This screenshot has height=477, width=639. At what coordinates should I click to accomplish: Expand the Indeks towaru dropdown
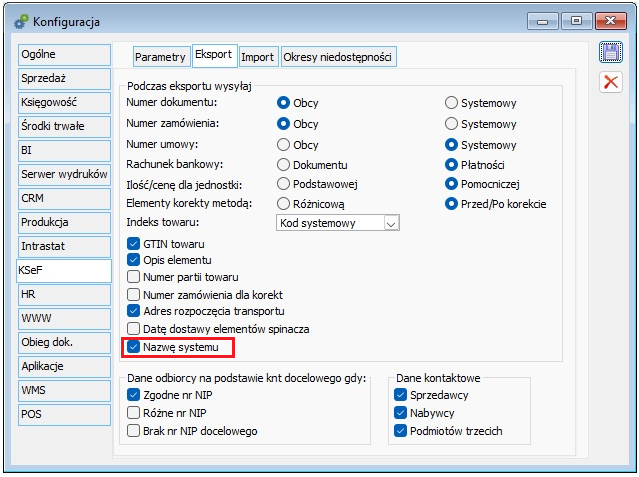pyautogui.click(x=391, y=223)
